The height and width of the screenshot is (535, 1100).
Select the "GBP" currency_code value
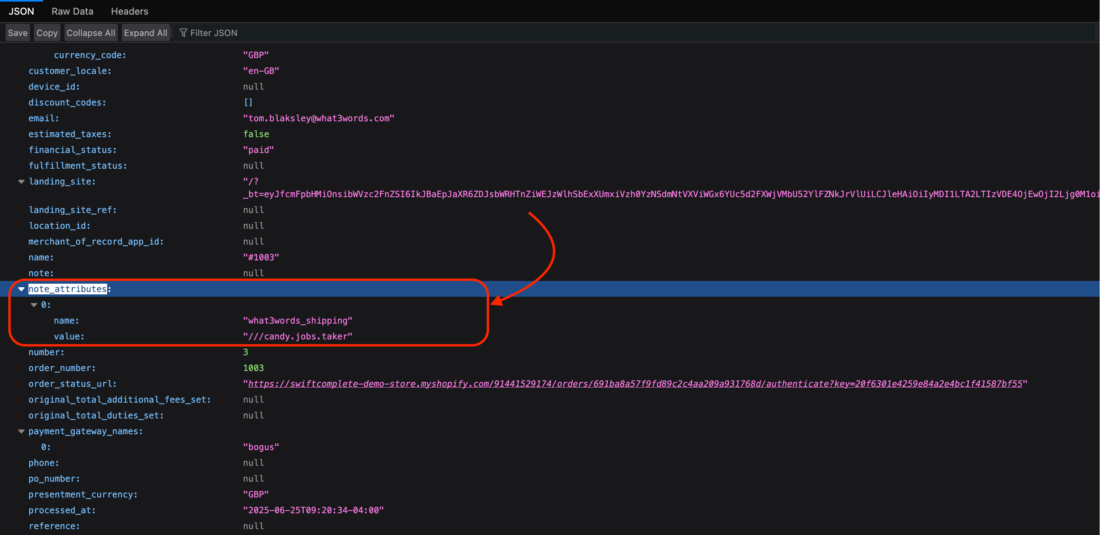click(x=256, y=55)
